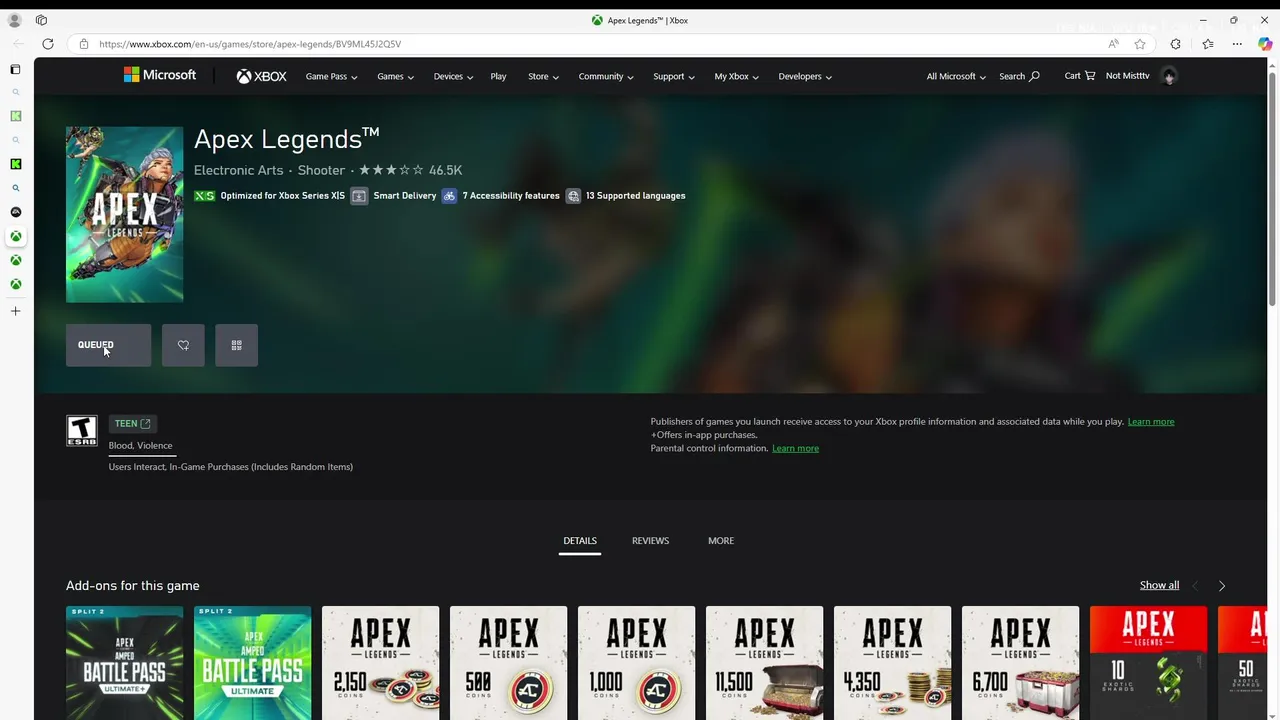Expand the My Xbox menu

736,76
